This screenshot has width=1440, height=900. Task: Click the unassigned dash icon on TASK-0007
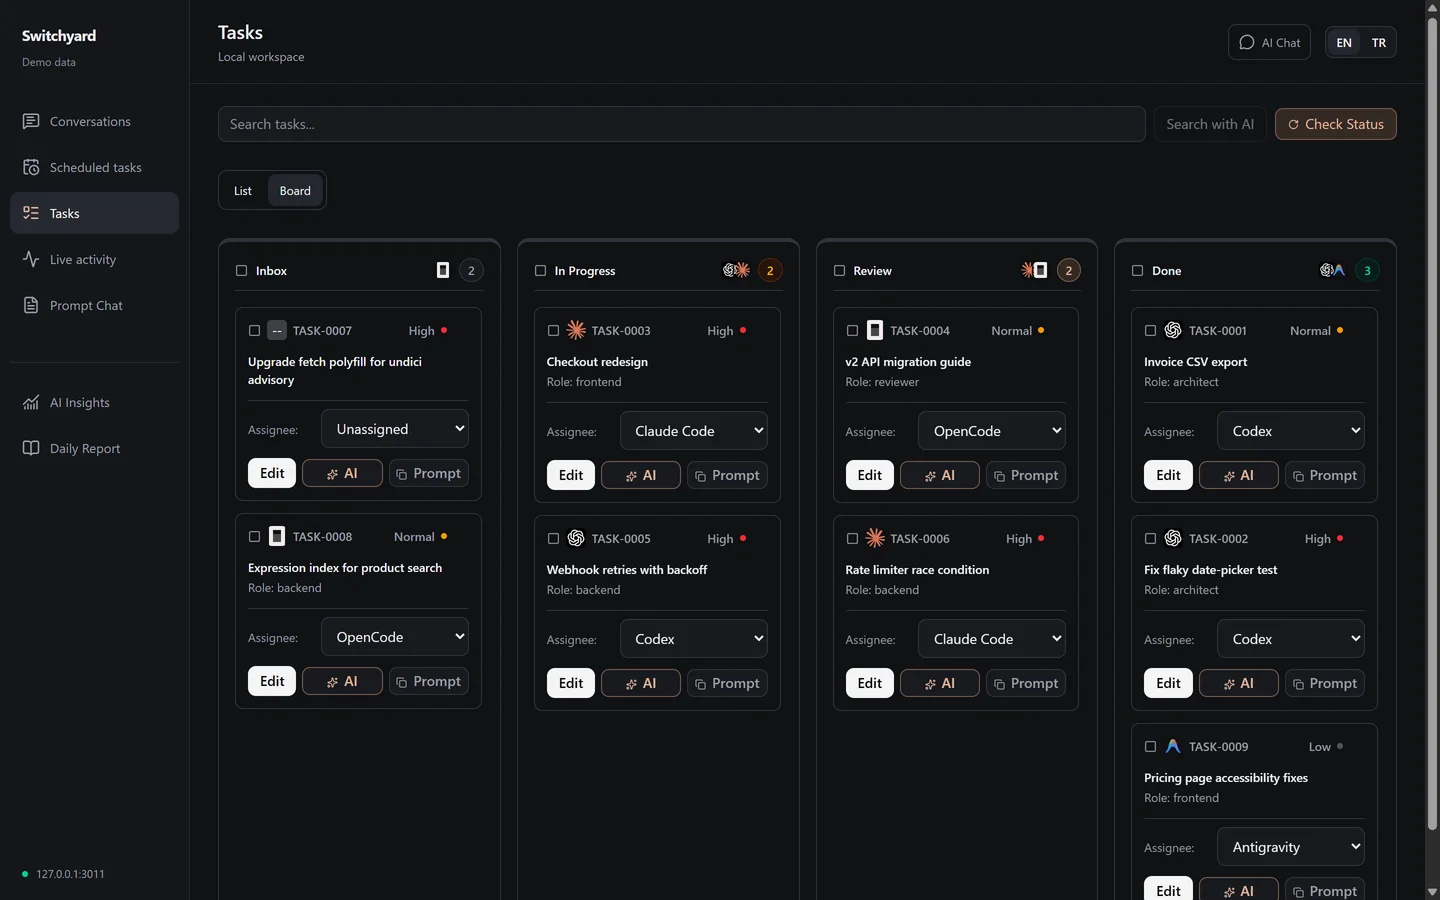tap(277, 330)
